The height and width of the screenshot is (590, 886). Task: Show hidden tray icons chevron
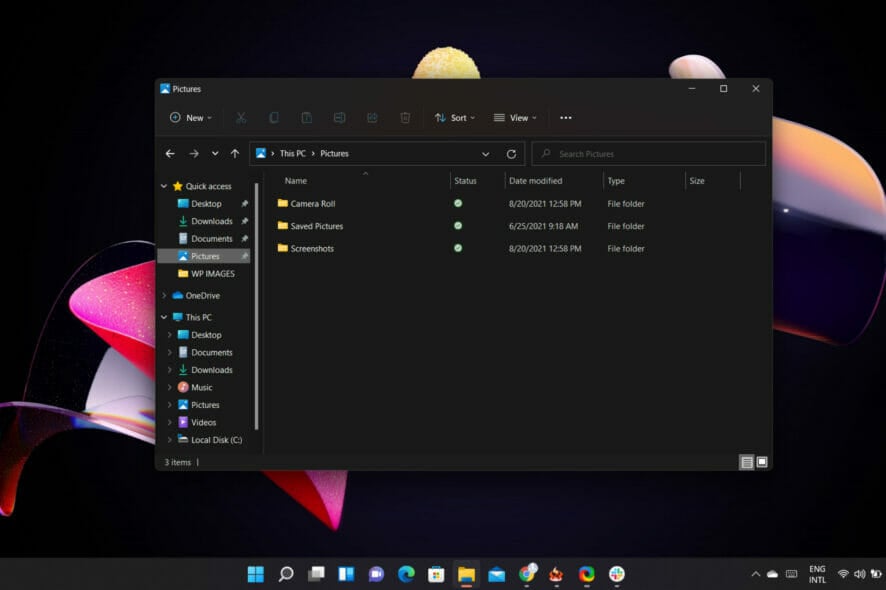(755, 574)
